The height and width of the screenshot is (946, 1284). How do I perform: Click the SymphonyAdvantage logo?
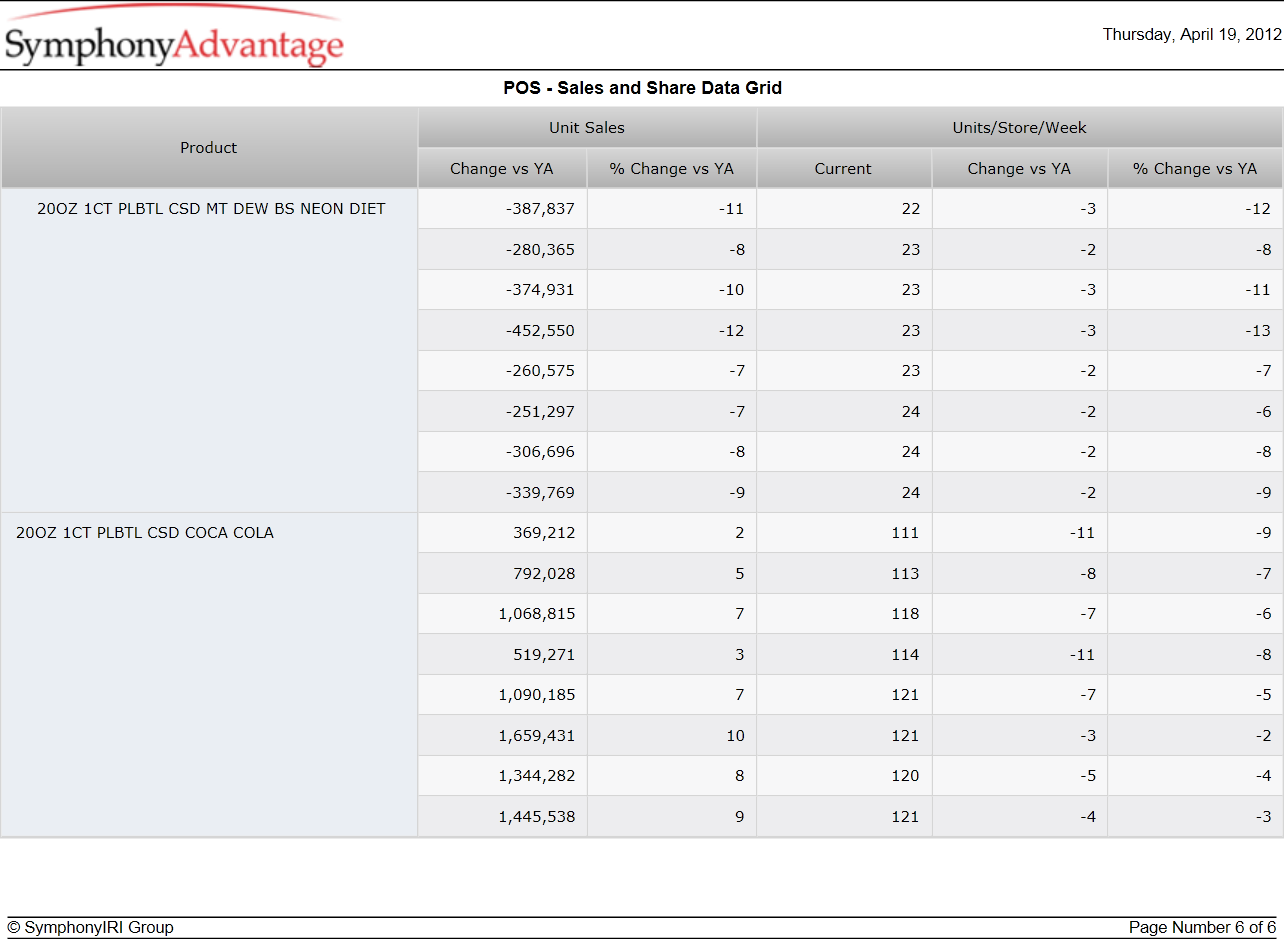174,38
